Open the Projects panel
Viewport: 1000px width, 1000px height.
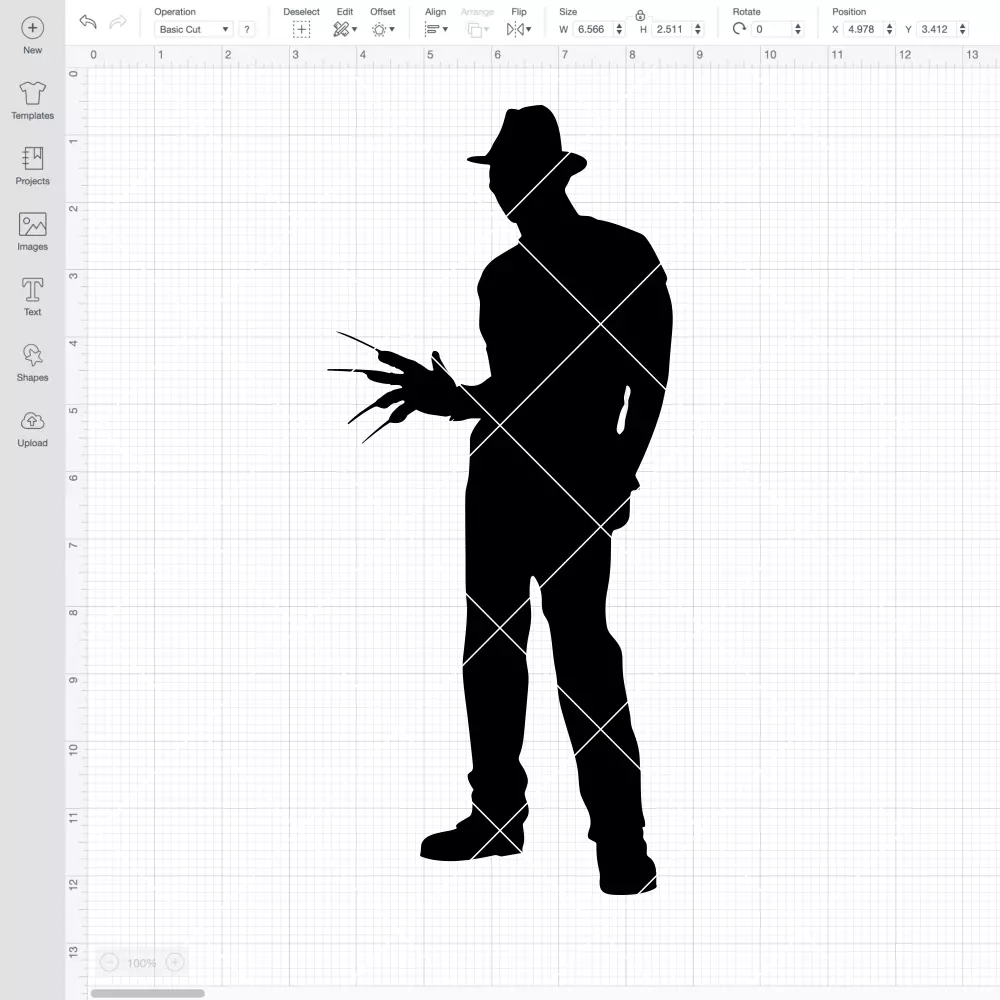pyautogui.click(x=33, y=166)
